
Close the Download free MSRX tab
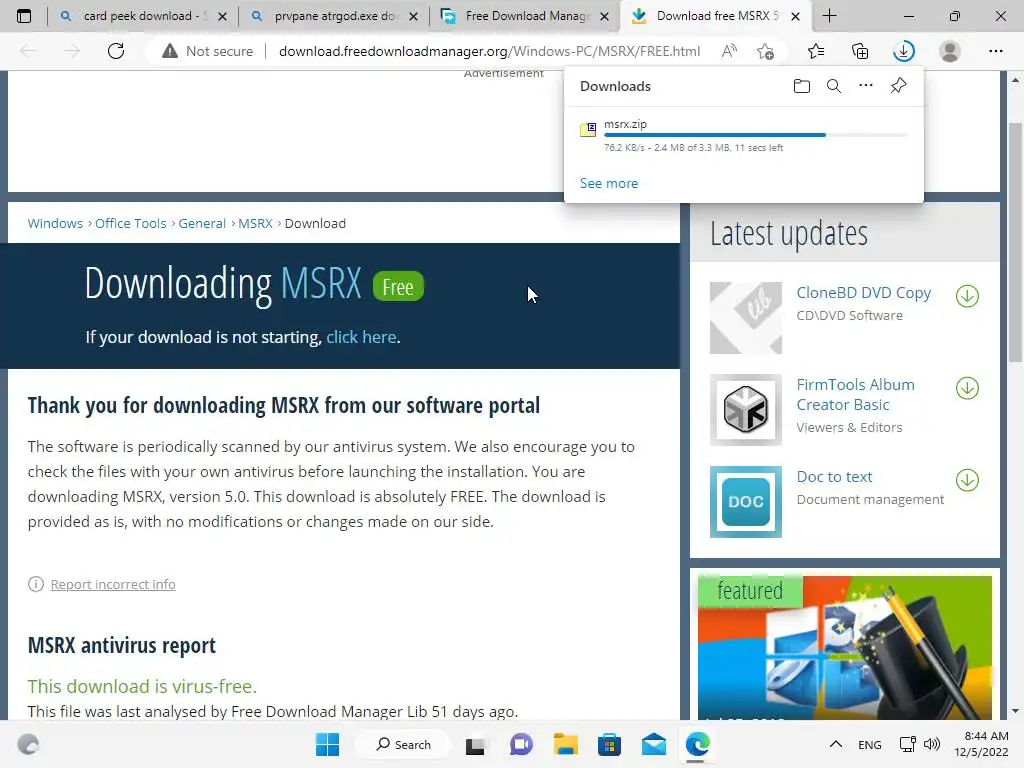795,16
